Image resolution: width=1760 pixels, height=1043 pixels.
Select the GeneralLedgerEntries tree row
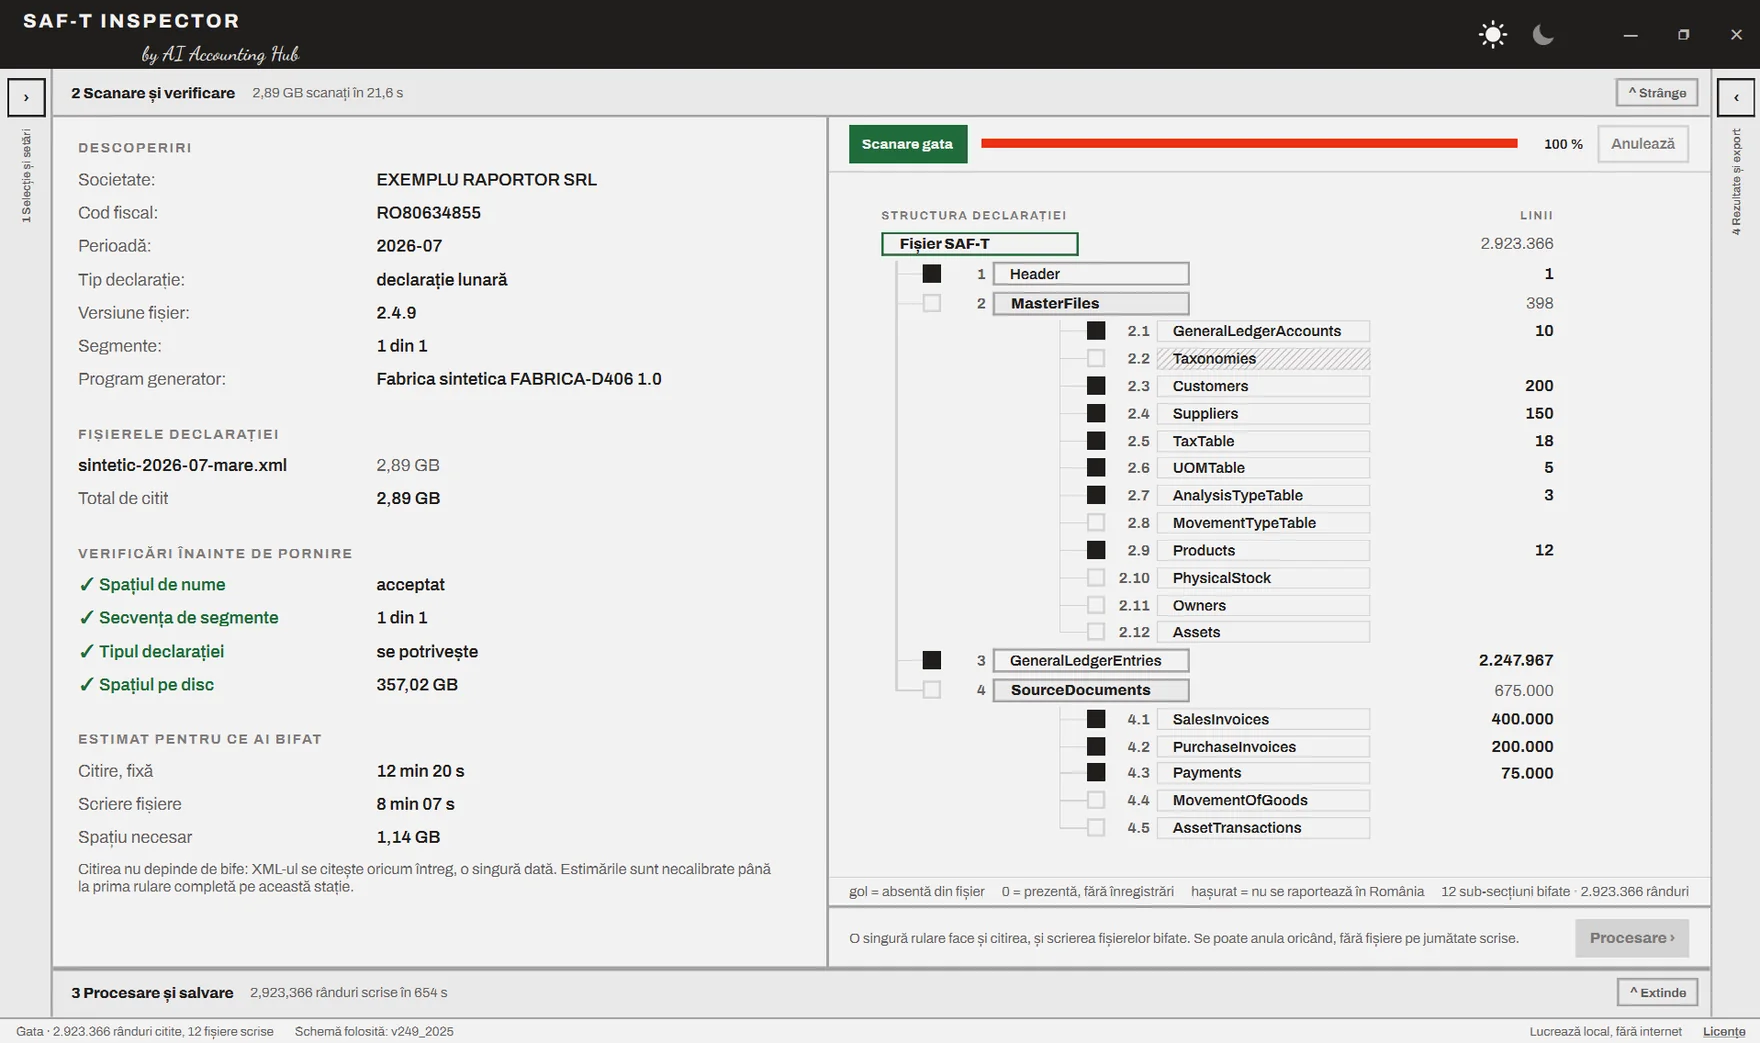click(x=1090, y=660)
